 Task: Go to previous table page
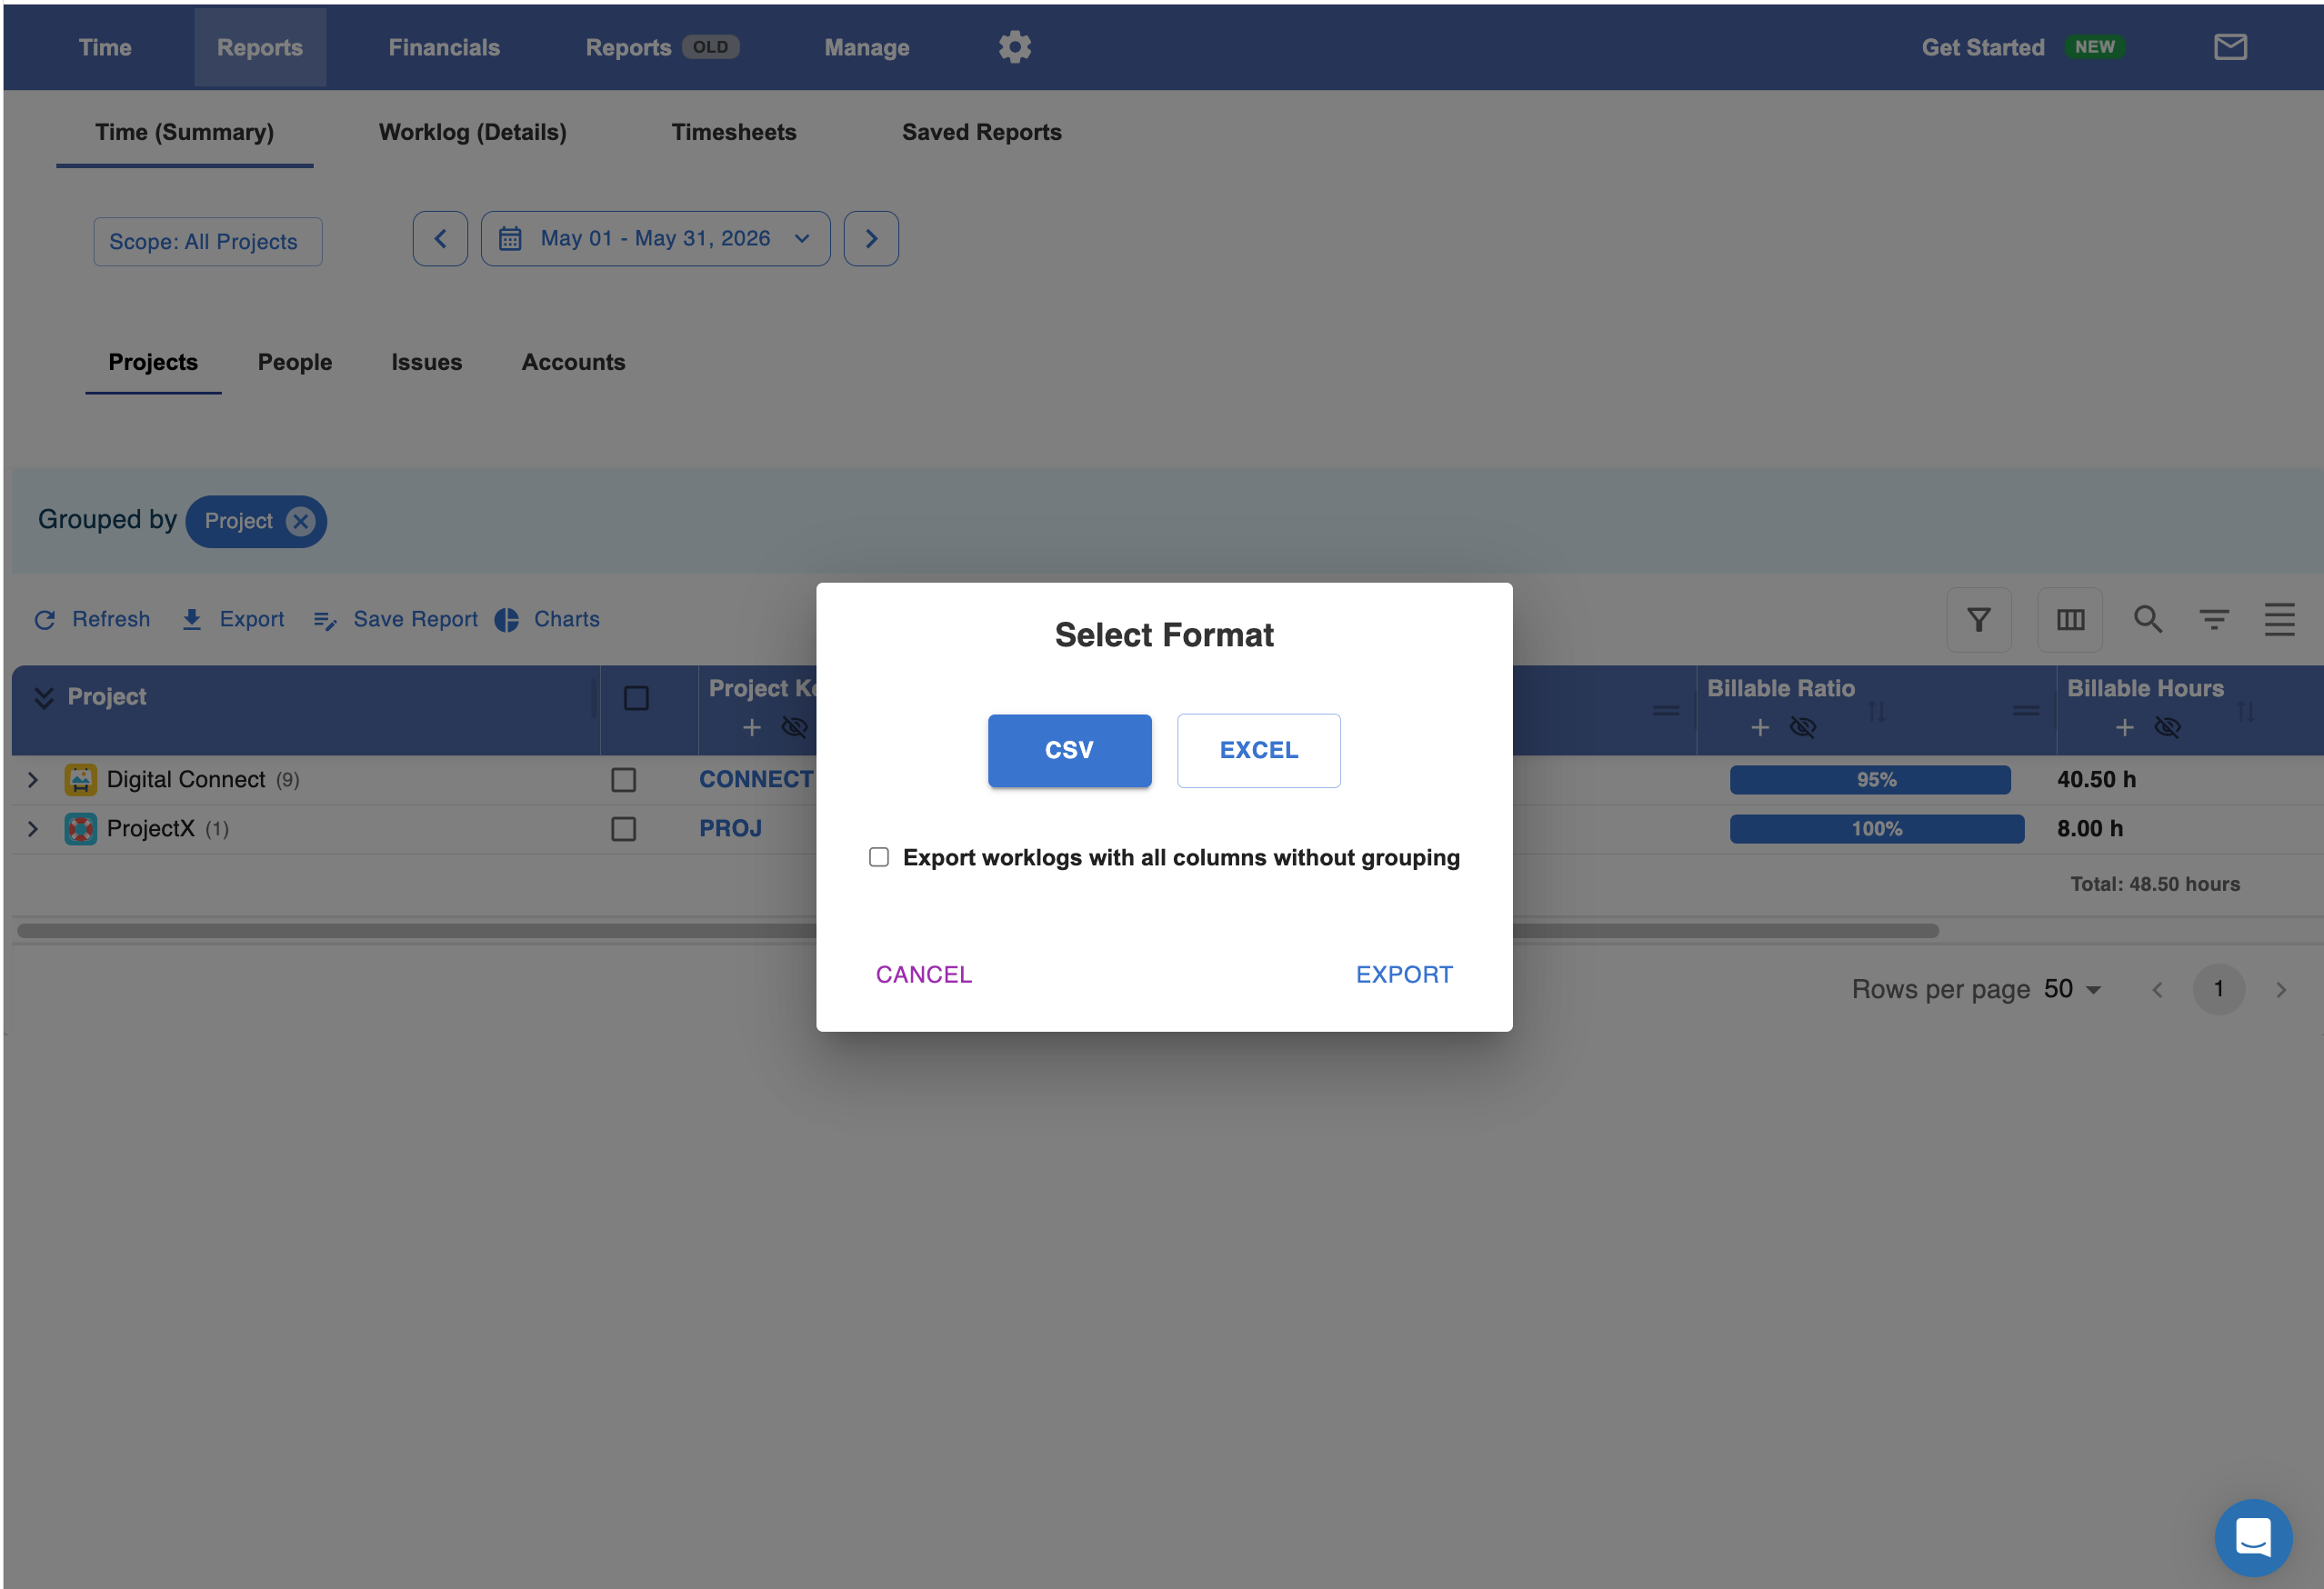tap(2157, 989)
